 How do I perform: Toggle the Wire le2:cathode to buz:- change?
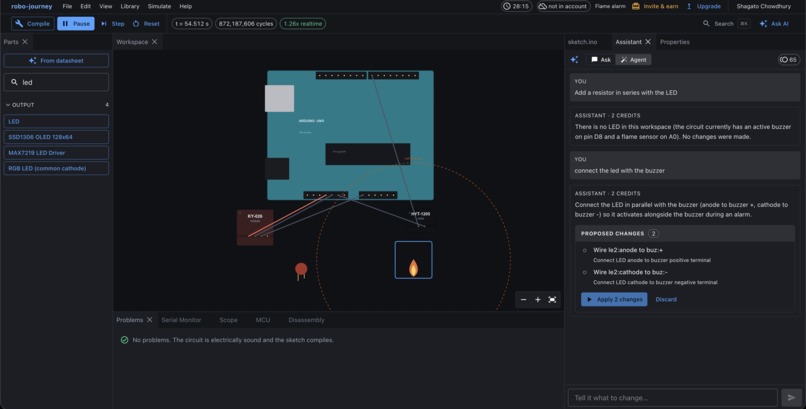(584, 272)
